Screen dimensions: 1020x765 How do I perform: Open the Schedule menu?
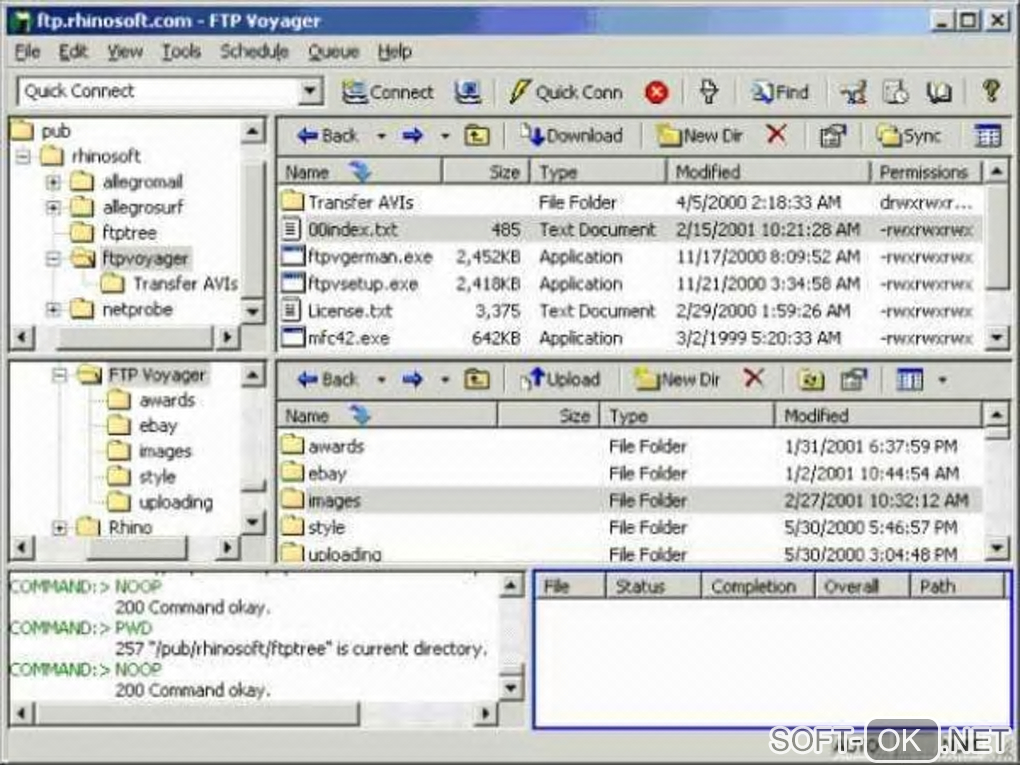[254, 51]
